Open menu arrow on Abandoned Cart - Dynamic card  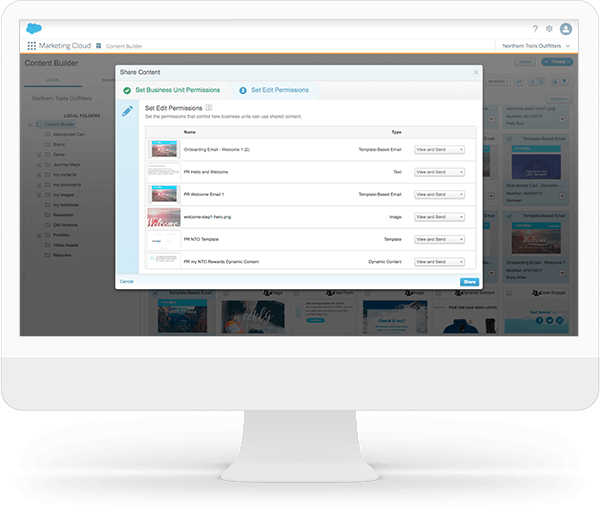[562, 196]
